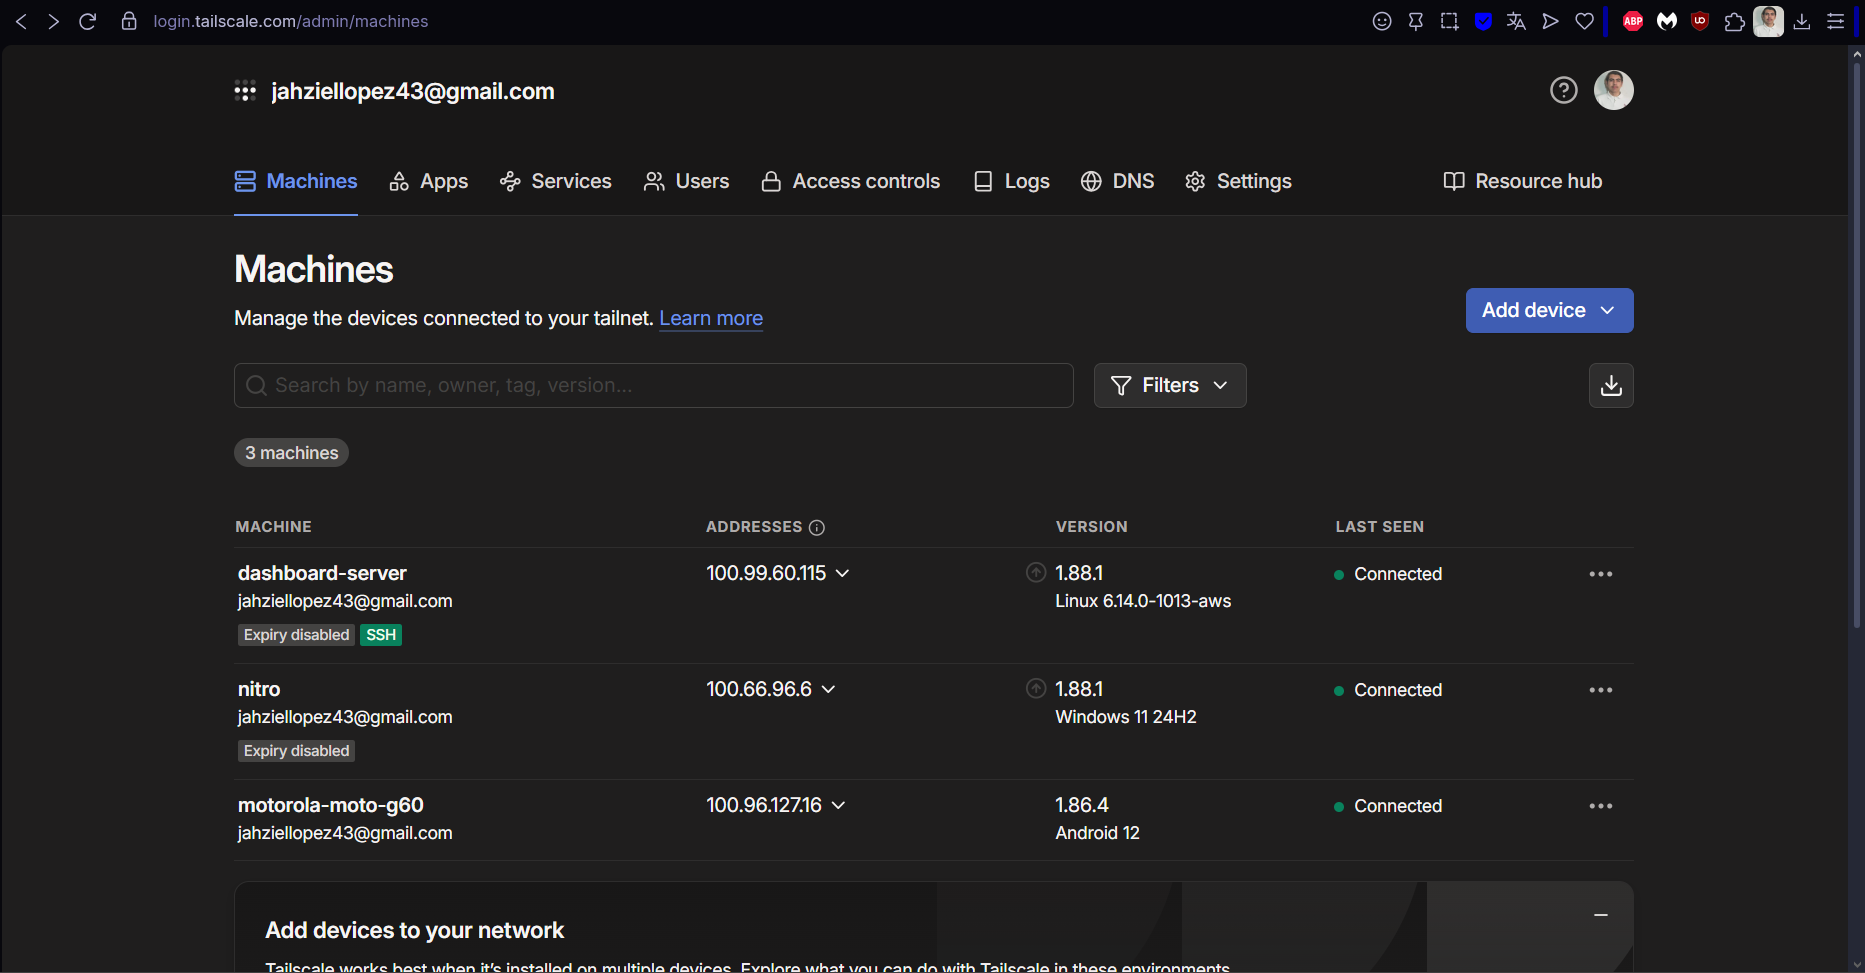Click the pin icon in browser toolbar
Screen dimensions: 1865x973
click(1416, 21)
